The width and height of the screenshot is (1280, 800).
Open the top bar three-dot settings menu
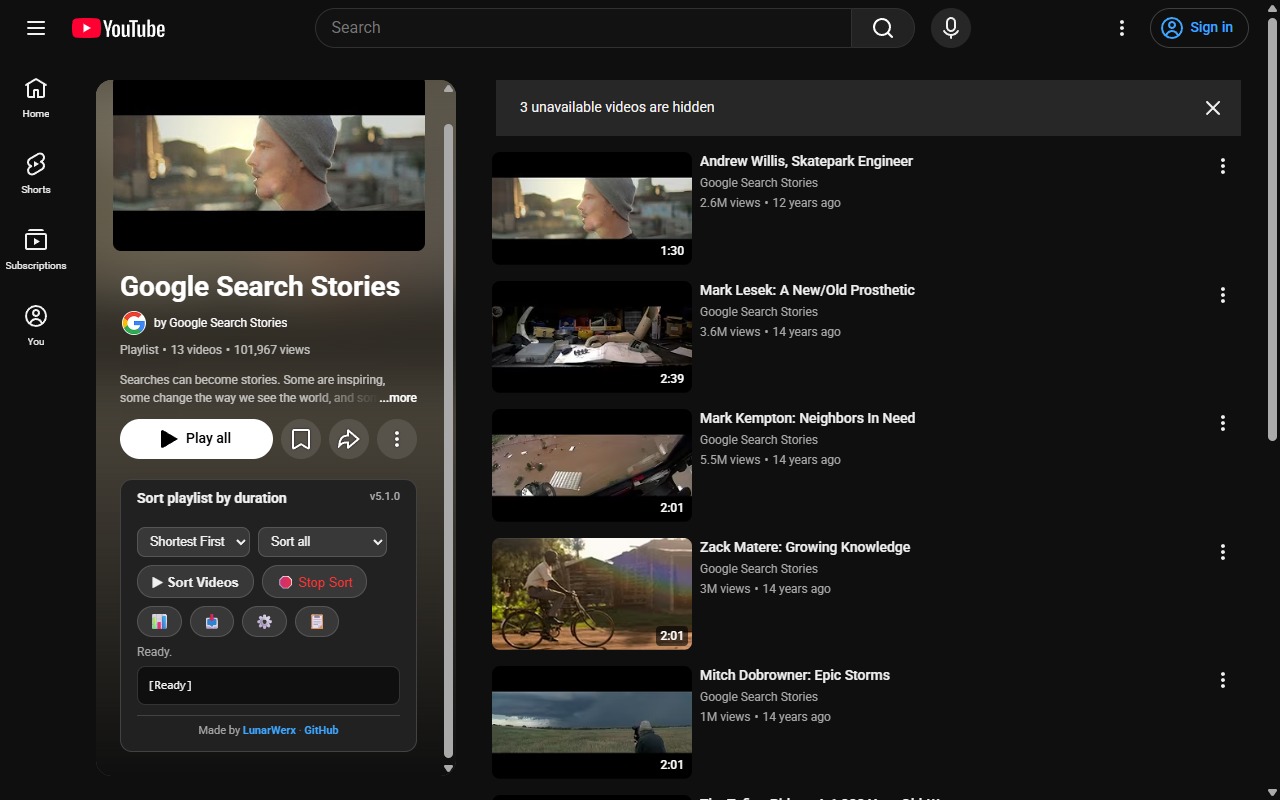1122,28
